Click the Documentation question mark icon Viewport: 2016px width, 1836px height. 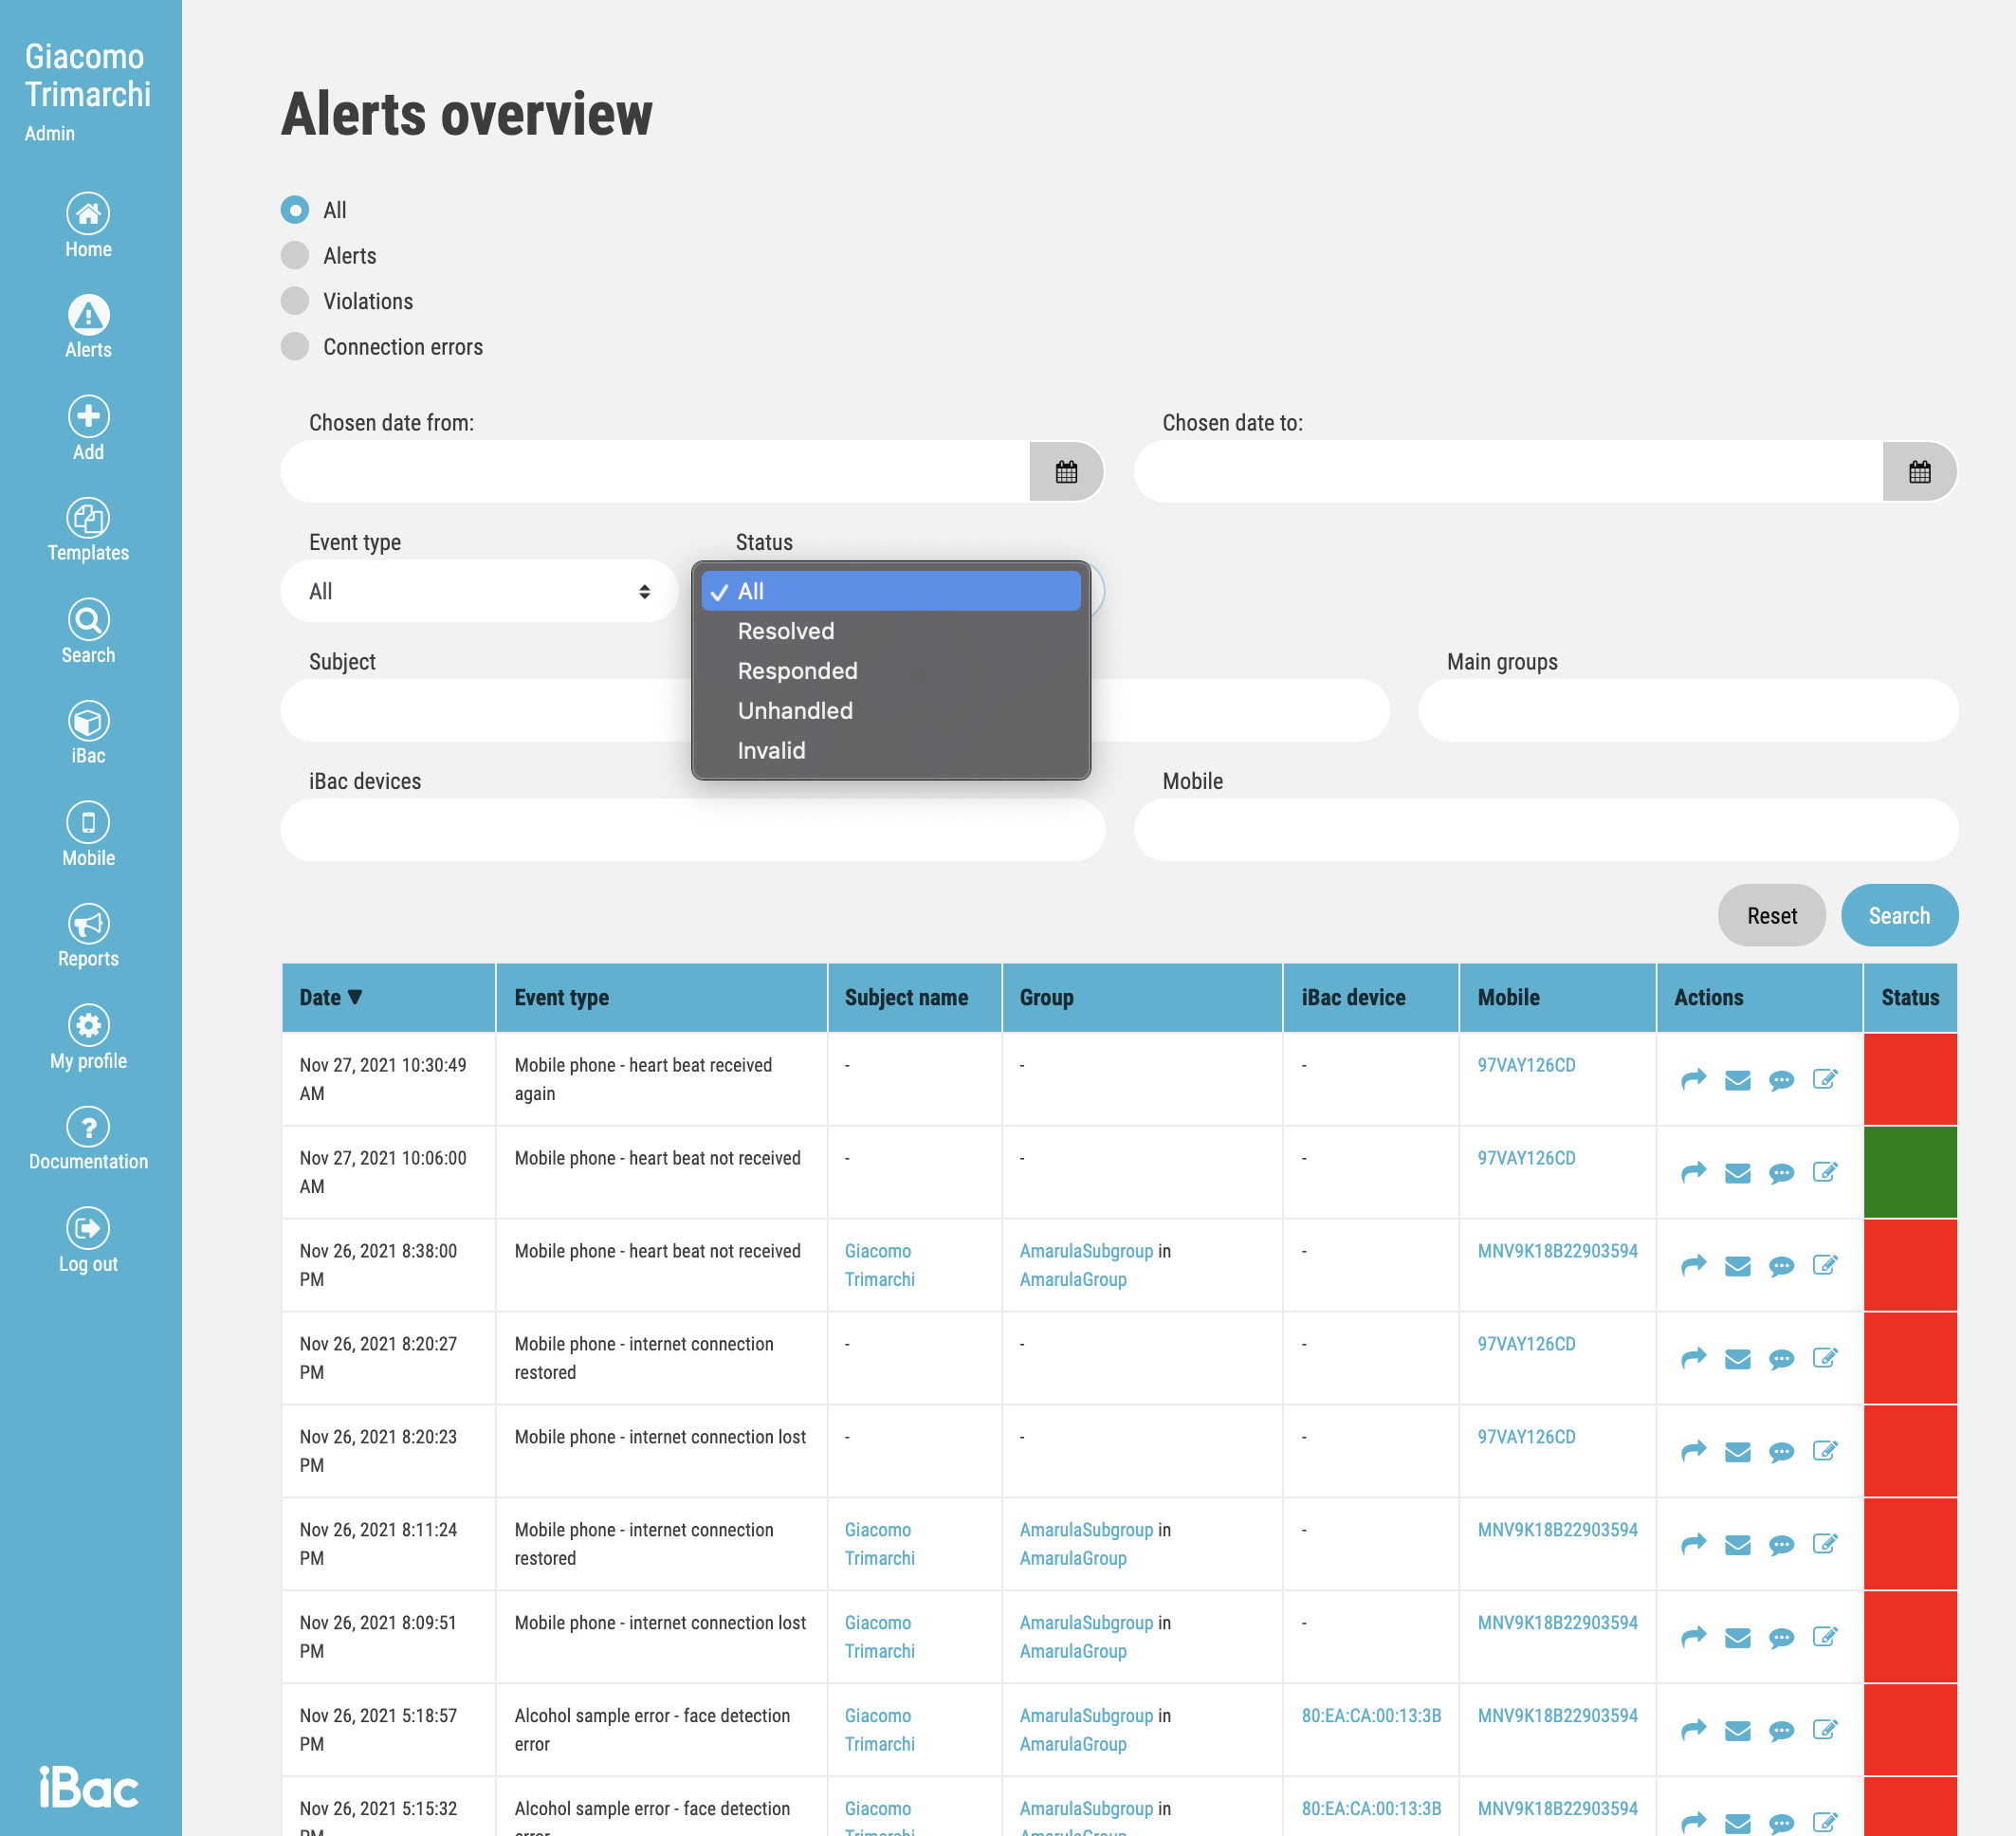coord(88,1127)
